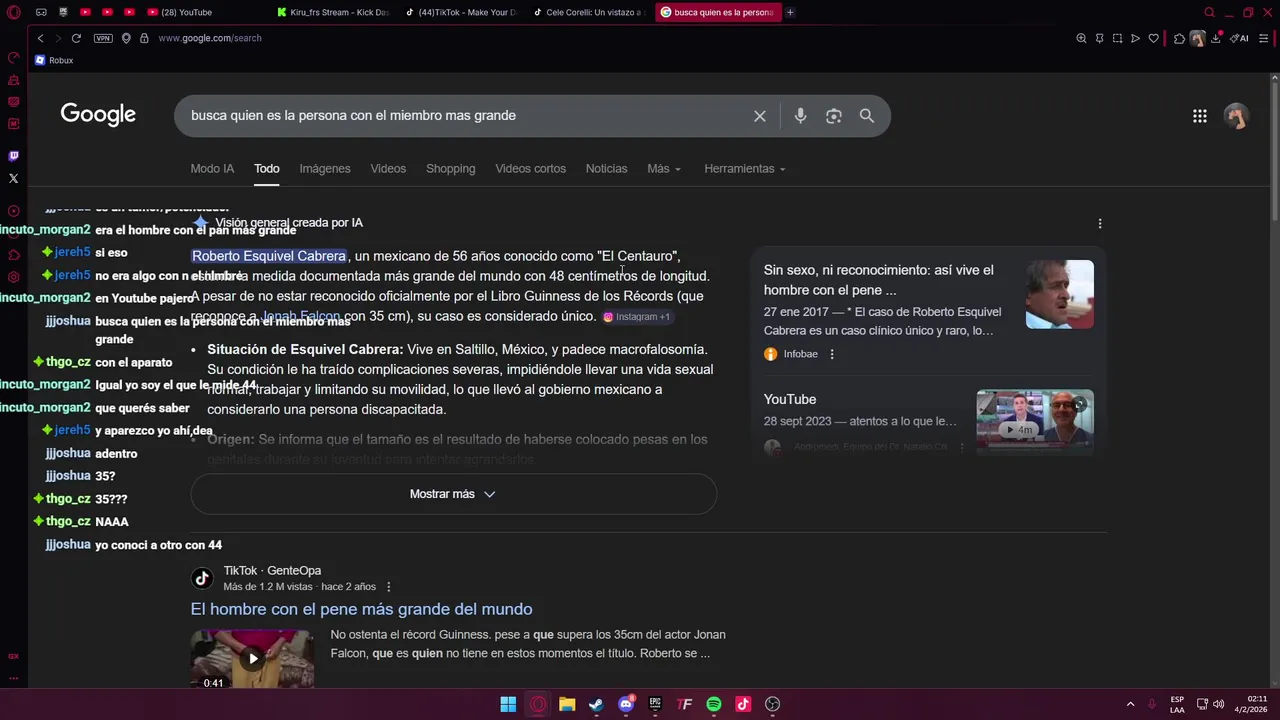Image resolution: width=1280 pixels, height=720 pixels.
Task: Select the Videos cortos search tab
Action: point(531,169)
